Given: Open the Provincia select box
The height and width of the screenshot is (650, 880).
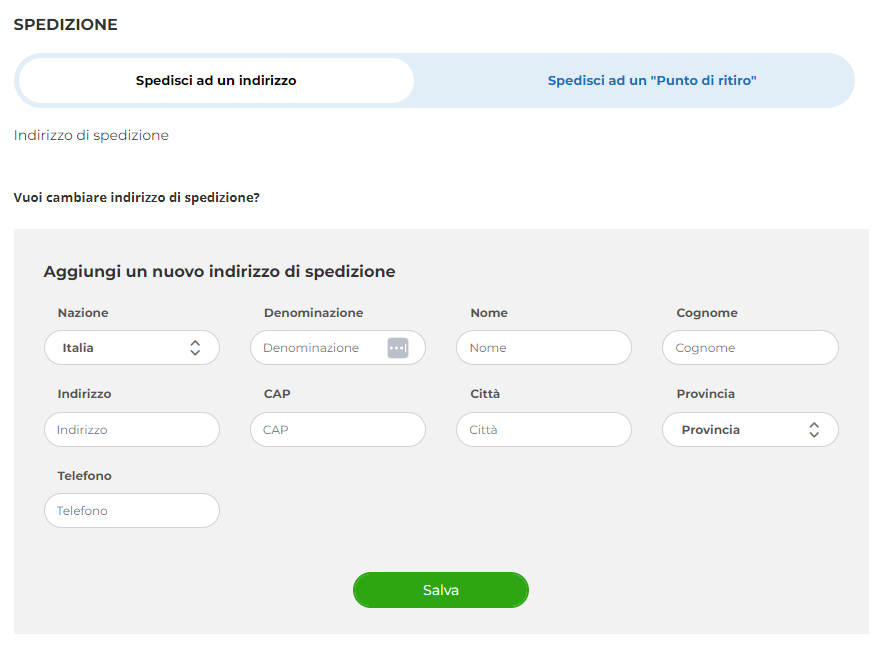Looking at the screenshot, I should [750, 429].
